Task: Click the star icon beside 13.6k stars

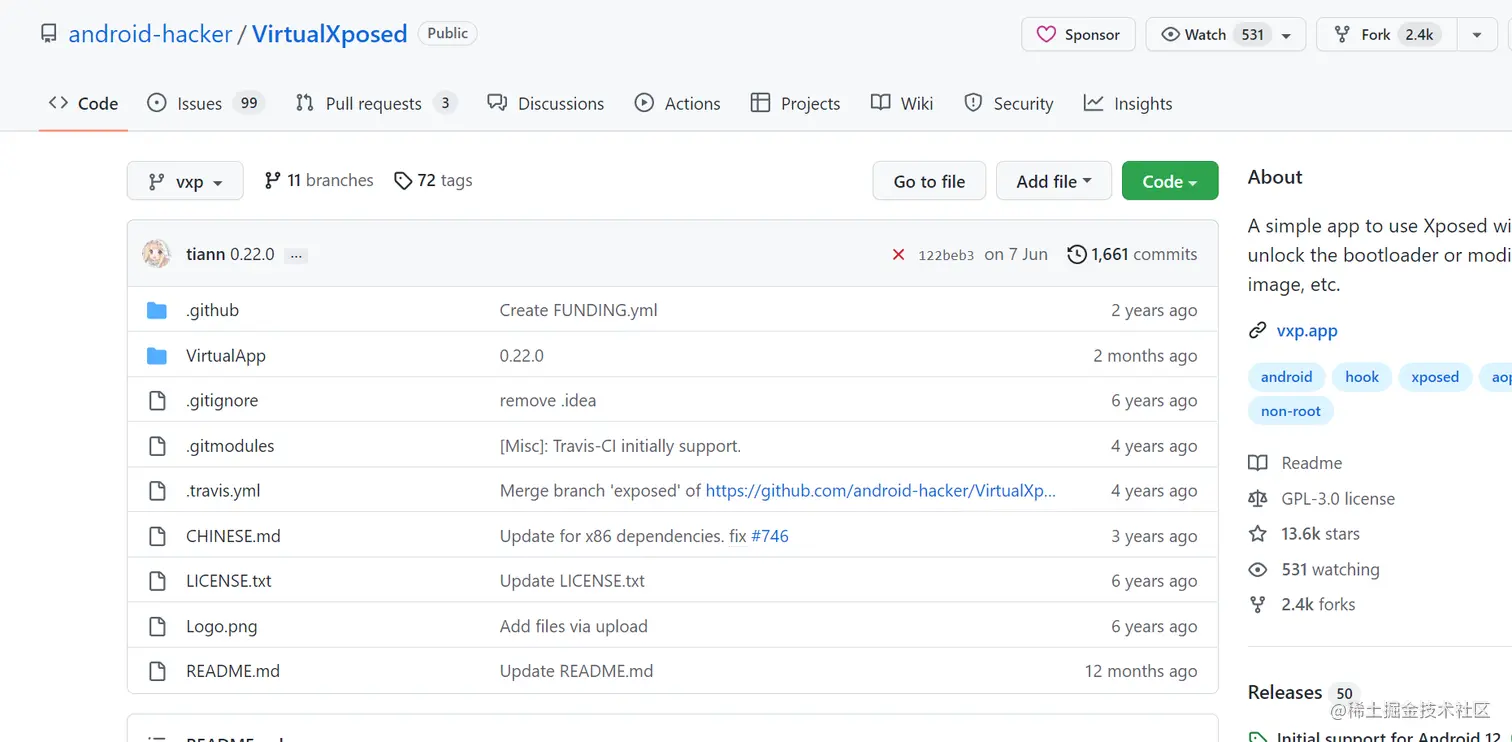Action: coord(1258,534)
